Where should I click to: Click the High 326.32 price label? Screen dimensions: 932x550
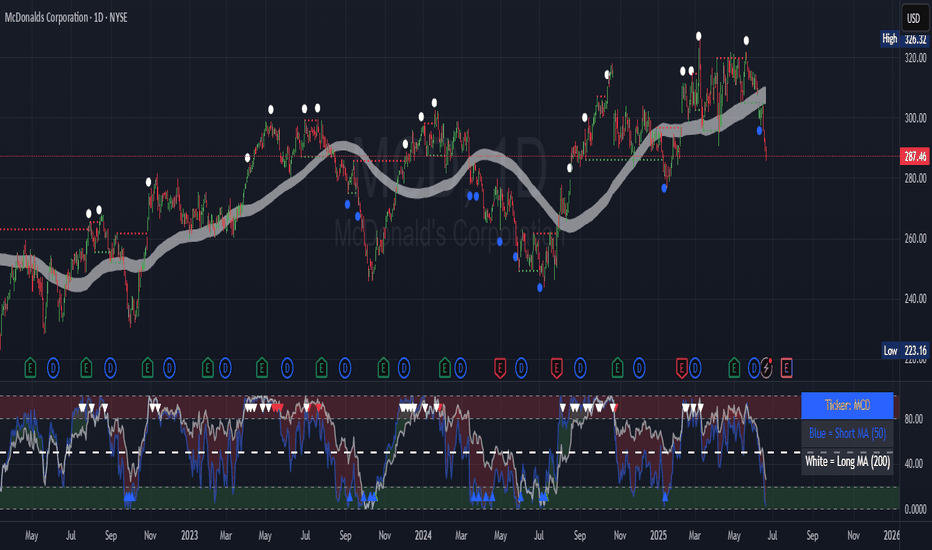pyautogui.click(x=903, y=39)
